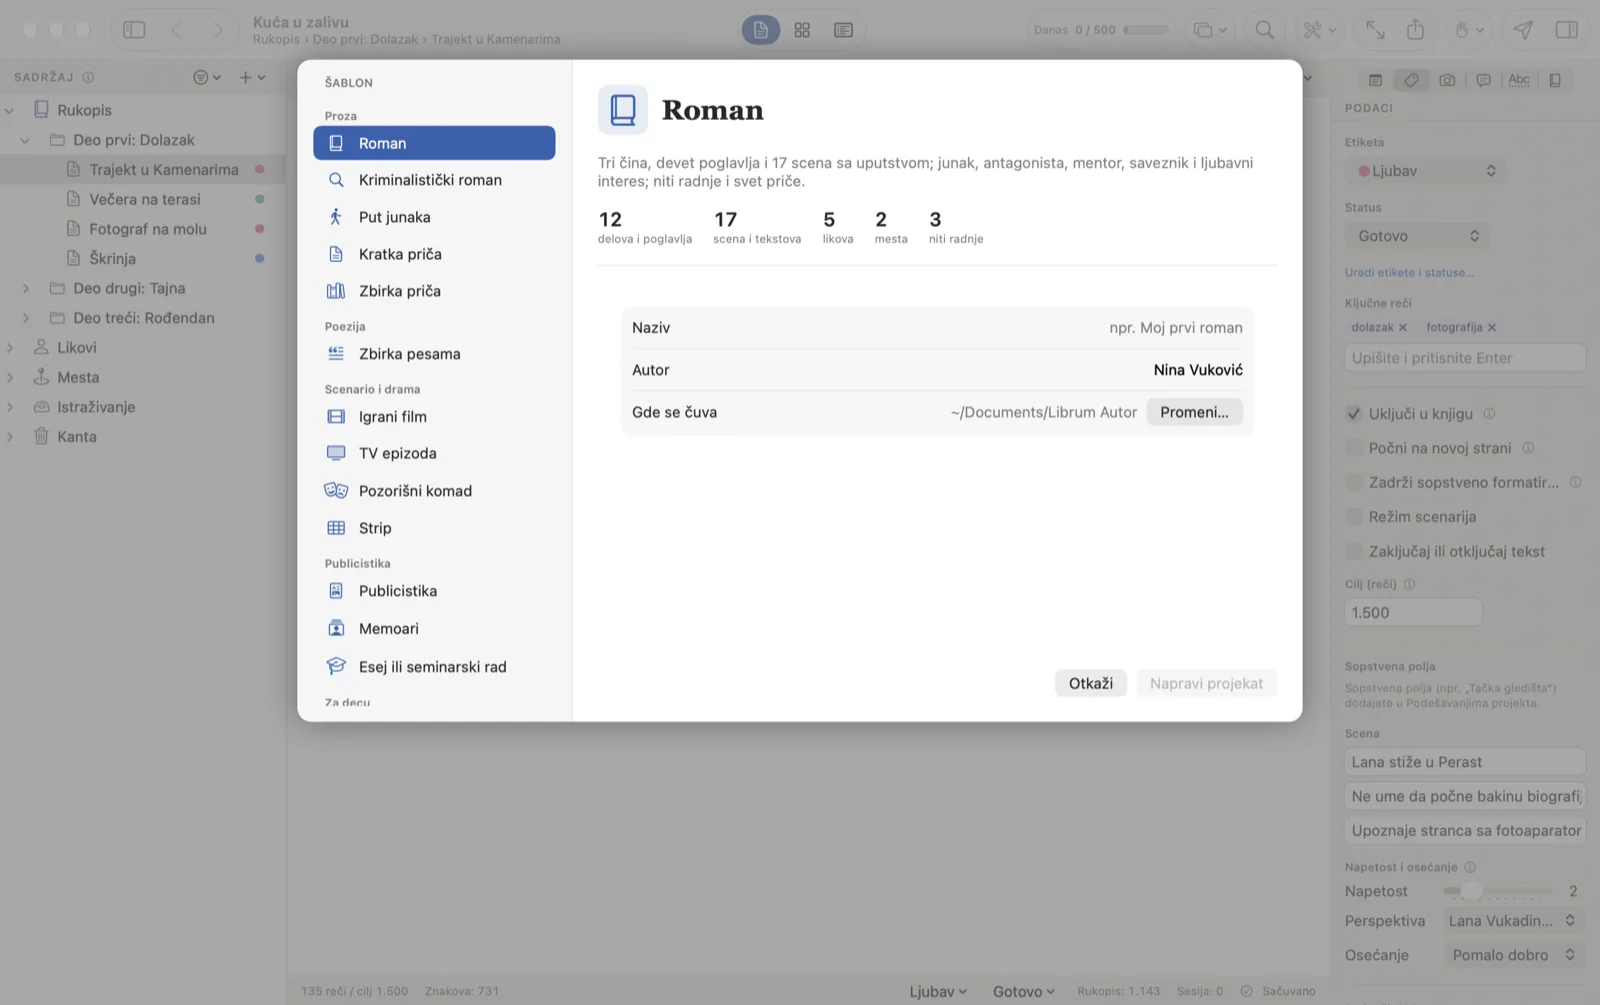The width and height of the screenshot is (1600, 1005).
Task: Select 'Put junaka' template
Action: [x=434, y=217]
